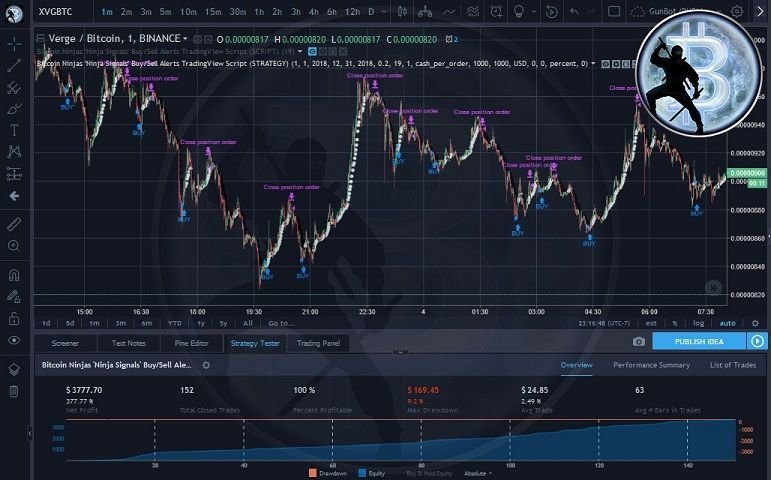Select the zoom in tool

(14, 246)
